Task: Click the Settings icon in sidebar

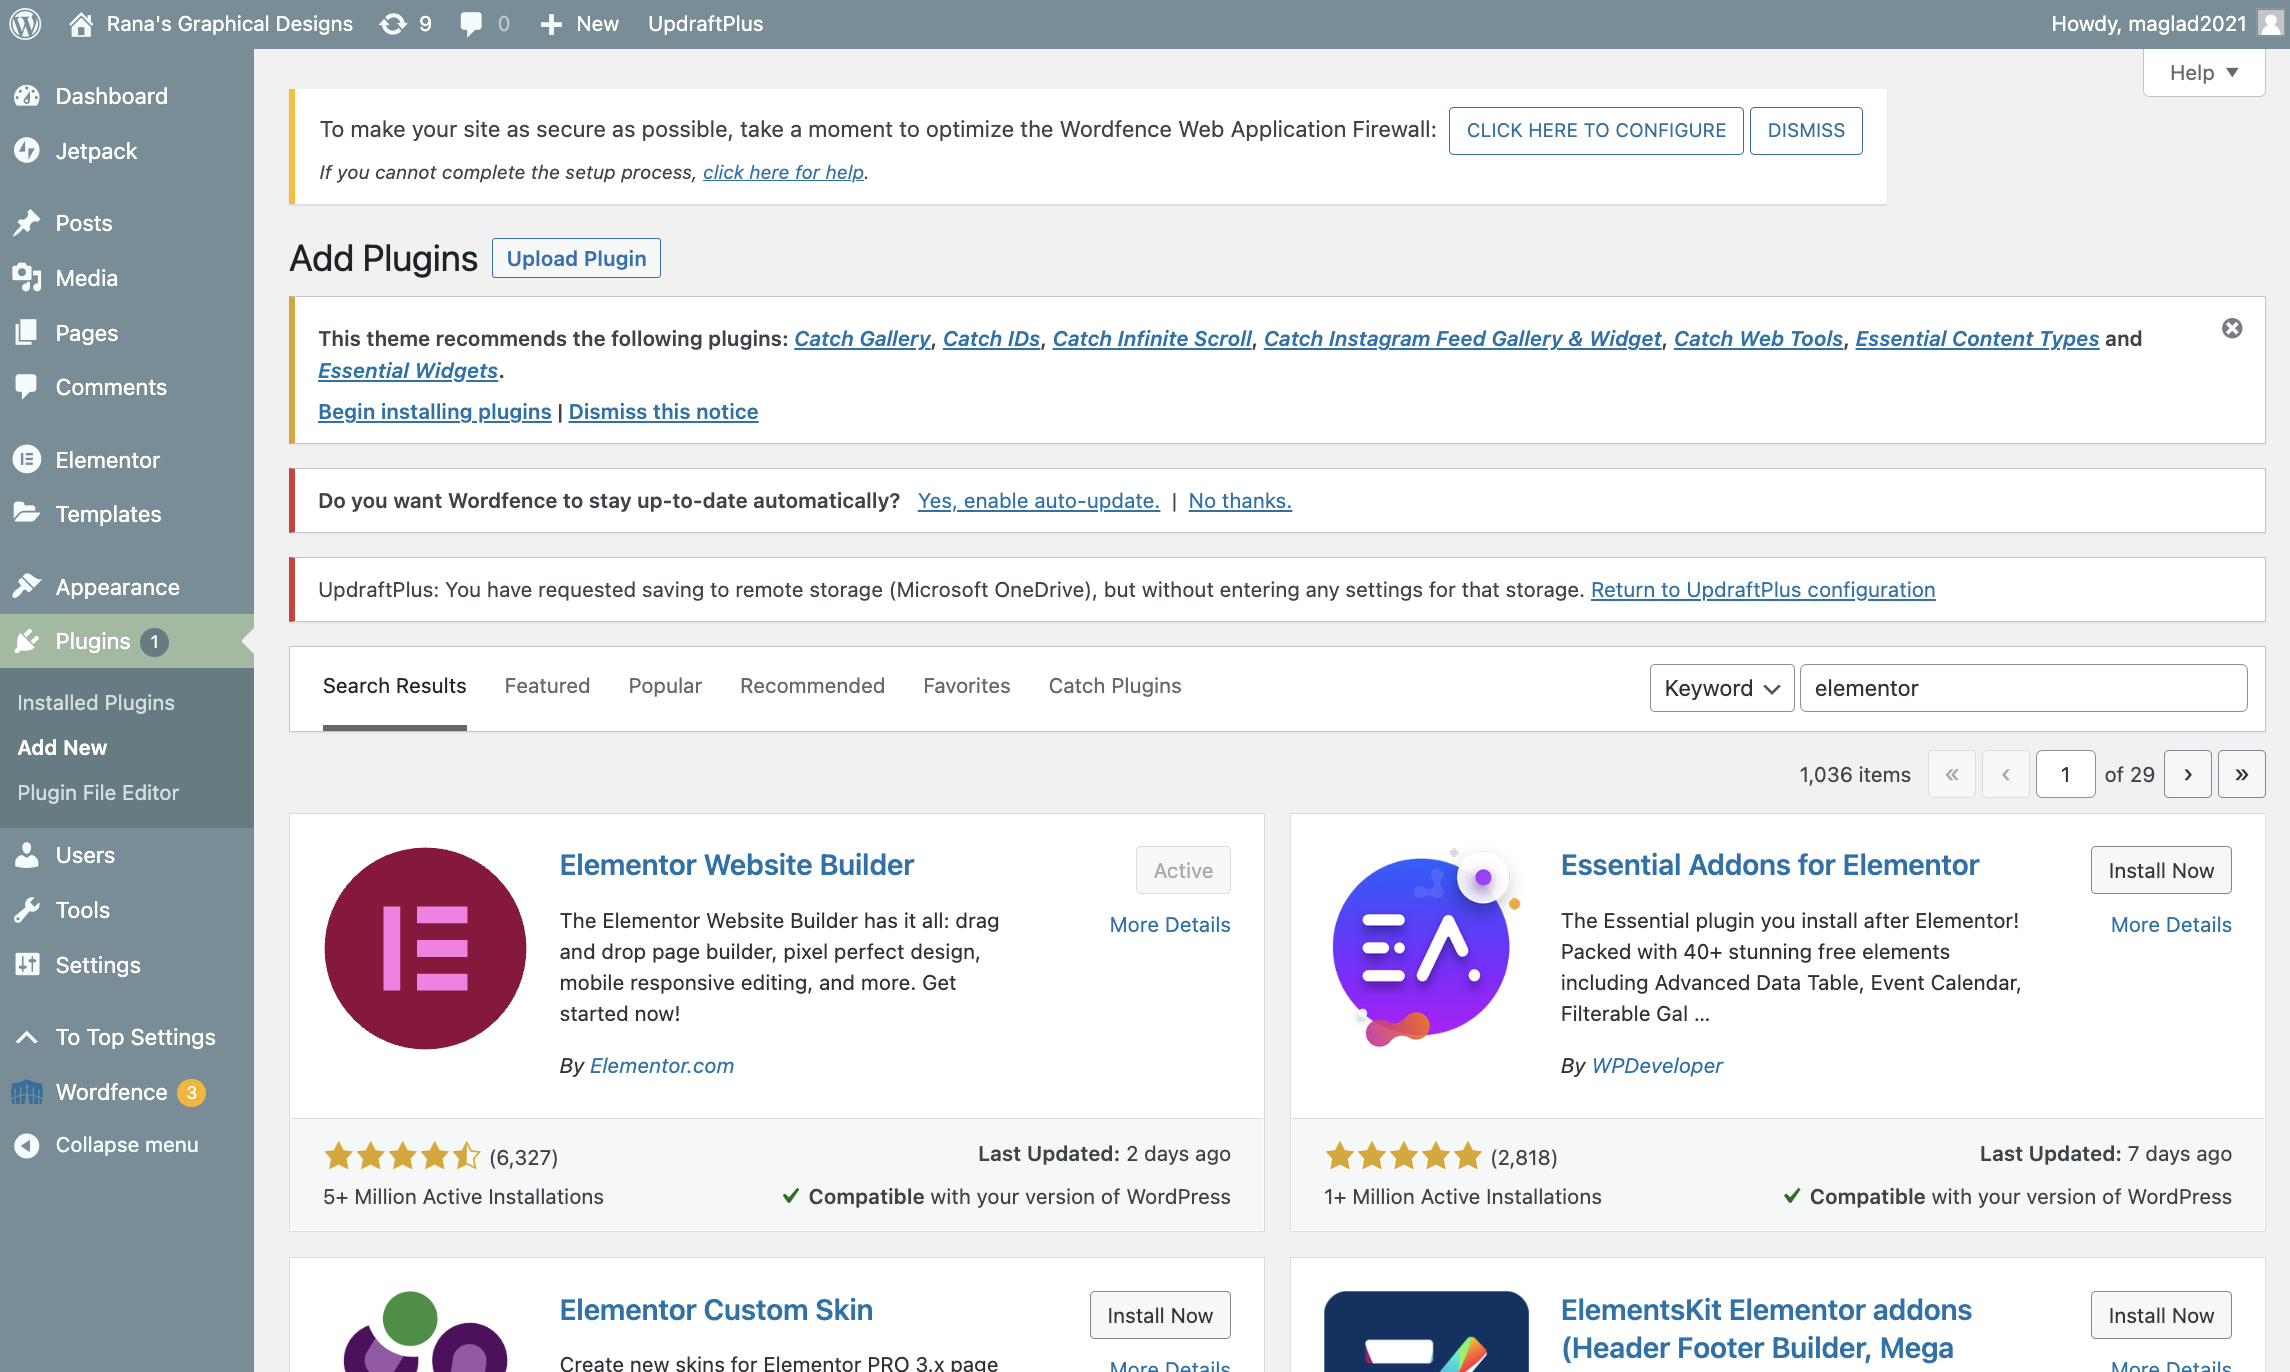Action: pyautogui.click(x=27, y=965)
